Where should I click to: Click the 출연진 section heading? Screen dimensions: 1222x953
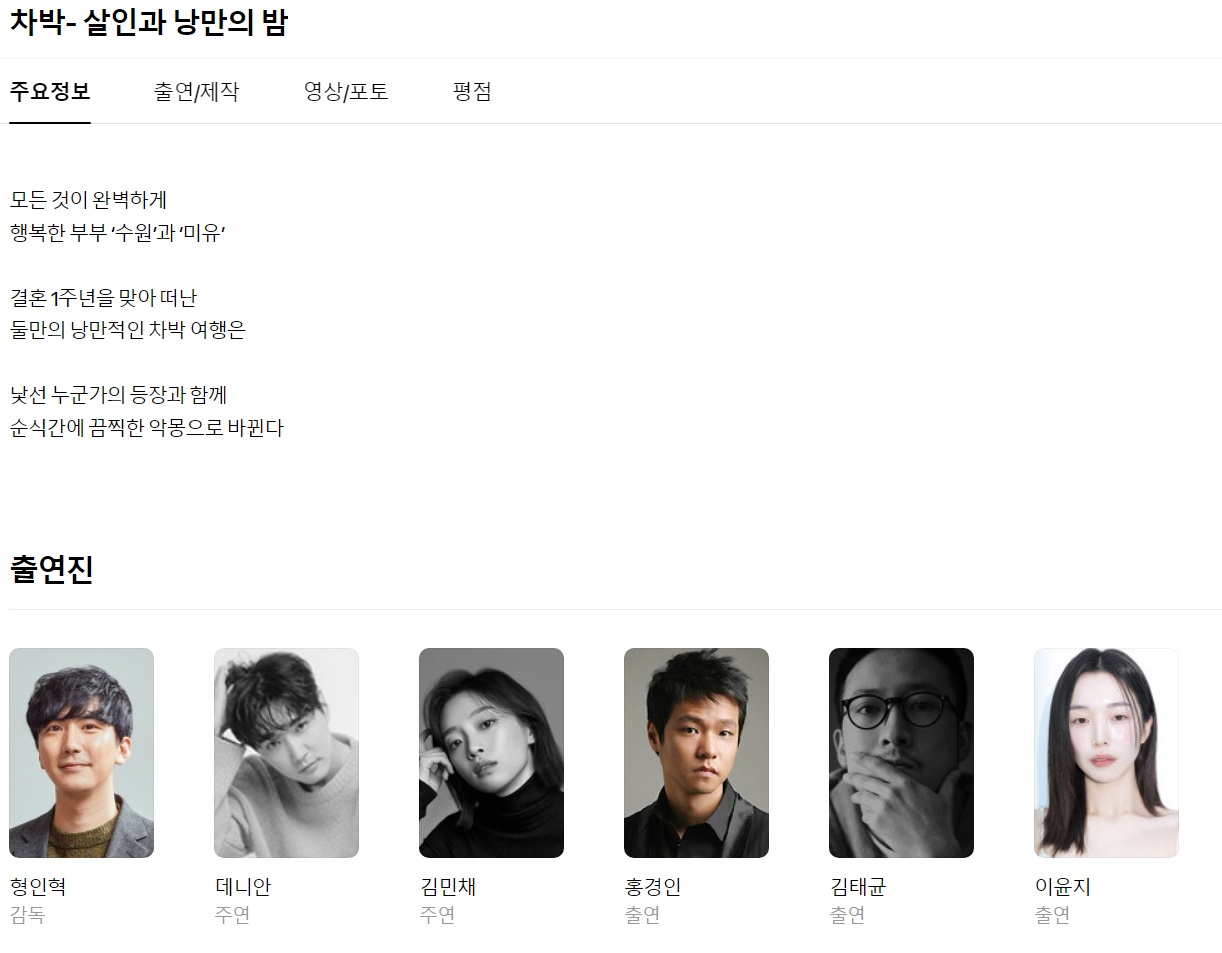[x=51, y=570]
